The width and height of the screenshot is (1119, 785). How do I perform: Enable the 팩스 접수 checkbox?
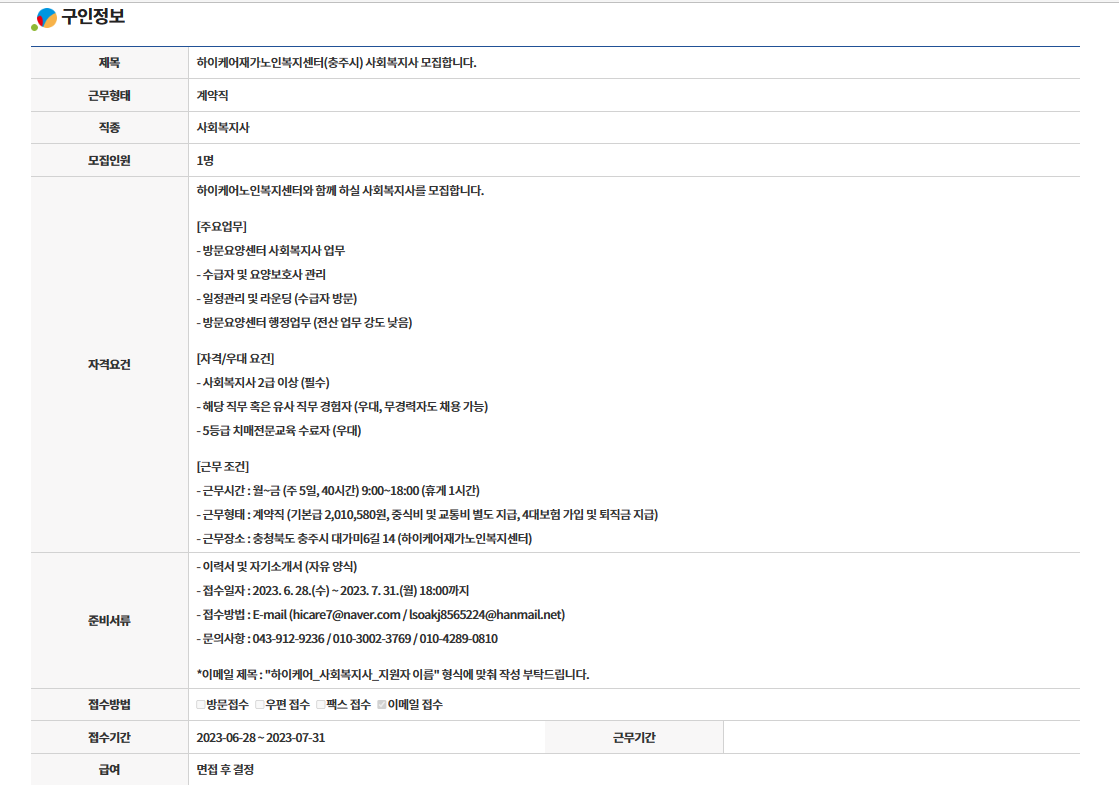click(321, 705)
